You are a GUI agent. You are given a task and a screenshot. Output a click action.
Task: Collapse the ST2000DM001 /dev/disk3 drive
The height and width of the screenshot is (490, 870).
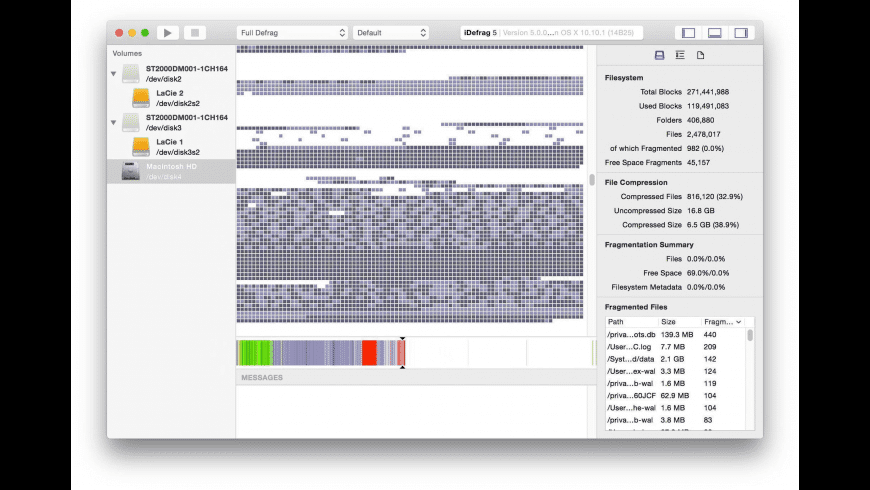113,122
